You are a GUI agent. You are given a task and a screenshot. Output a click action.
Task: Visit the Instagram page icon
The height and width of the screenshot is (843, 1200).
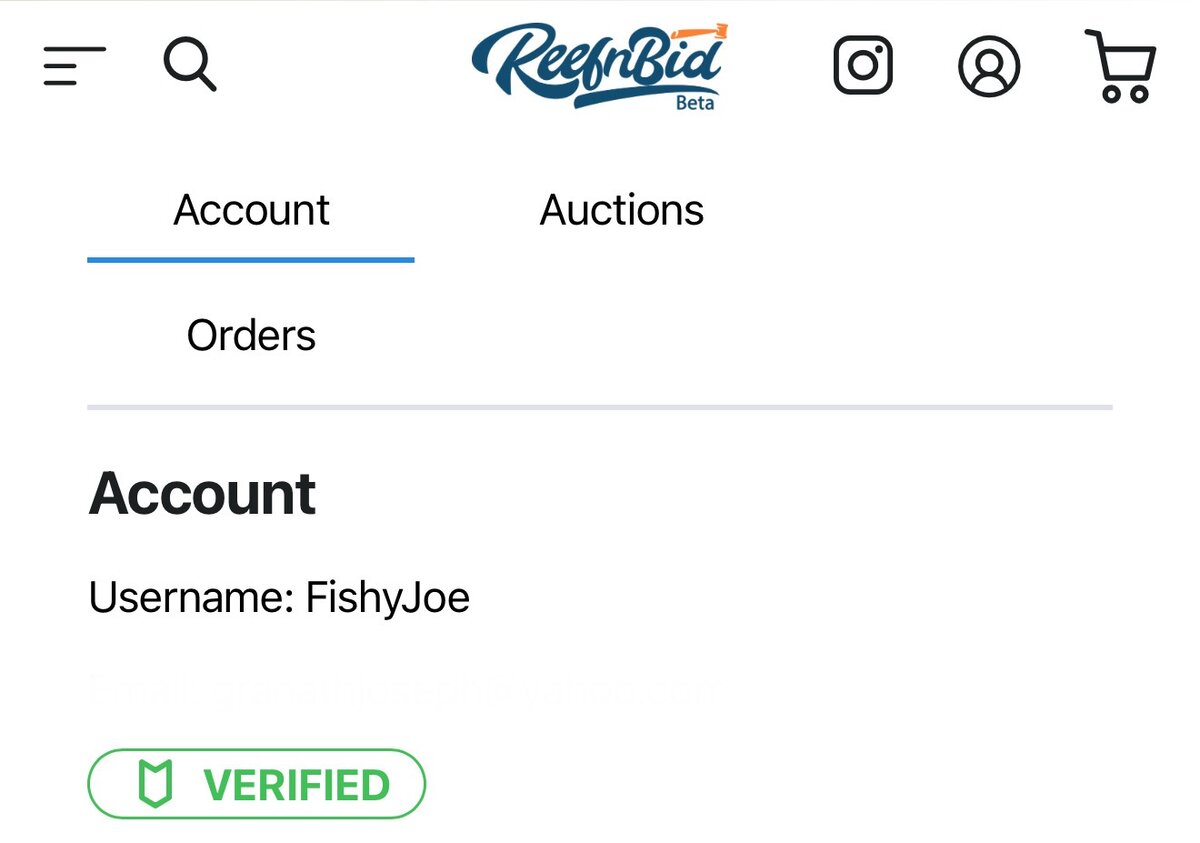[863, 66]
